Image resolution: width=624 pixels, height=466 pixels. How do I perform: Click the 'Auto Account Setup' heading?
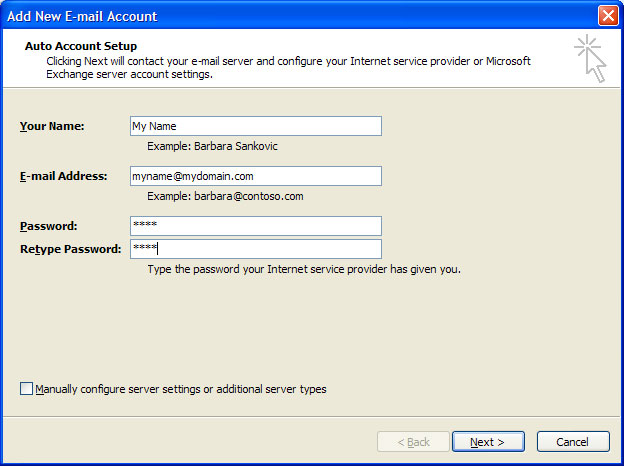coord(81,46)
